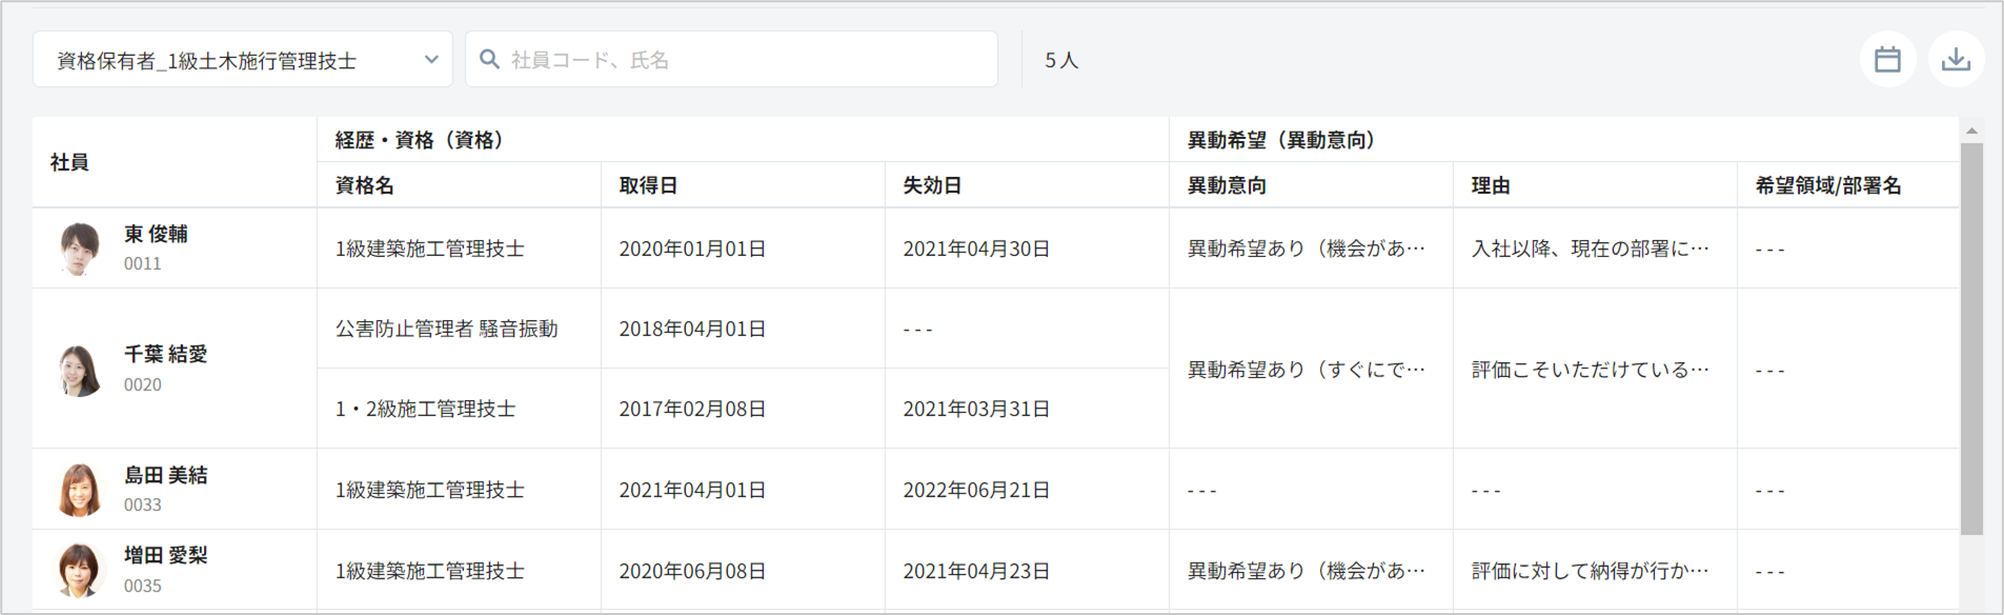The image size is (2004, 615).
Task: Select the 増田 愛梨 employee name
Action: click(x=166, y=556)
